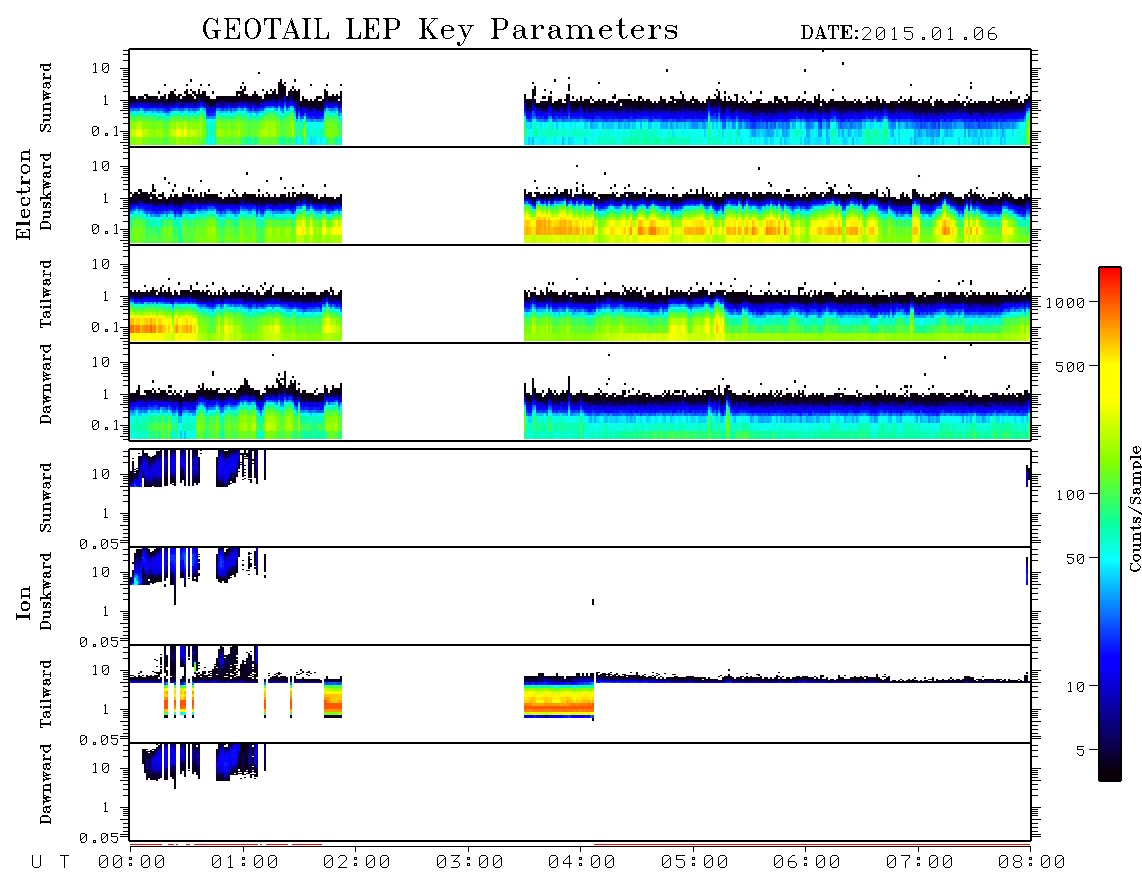Select the Ion group axis label

(x=24, y=602)
